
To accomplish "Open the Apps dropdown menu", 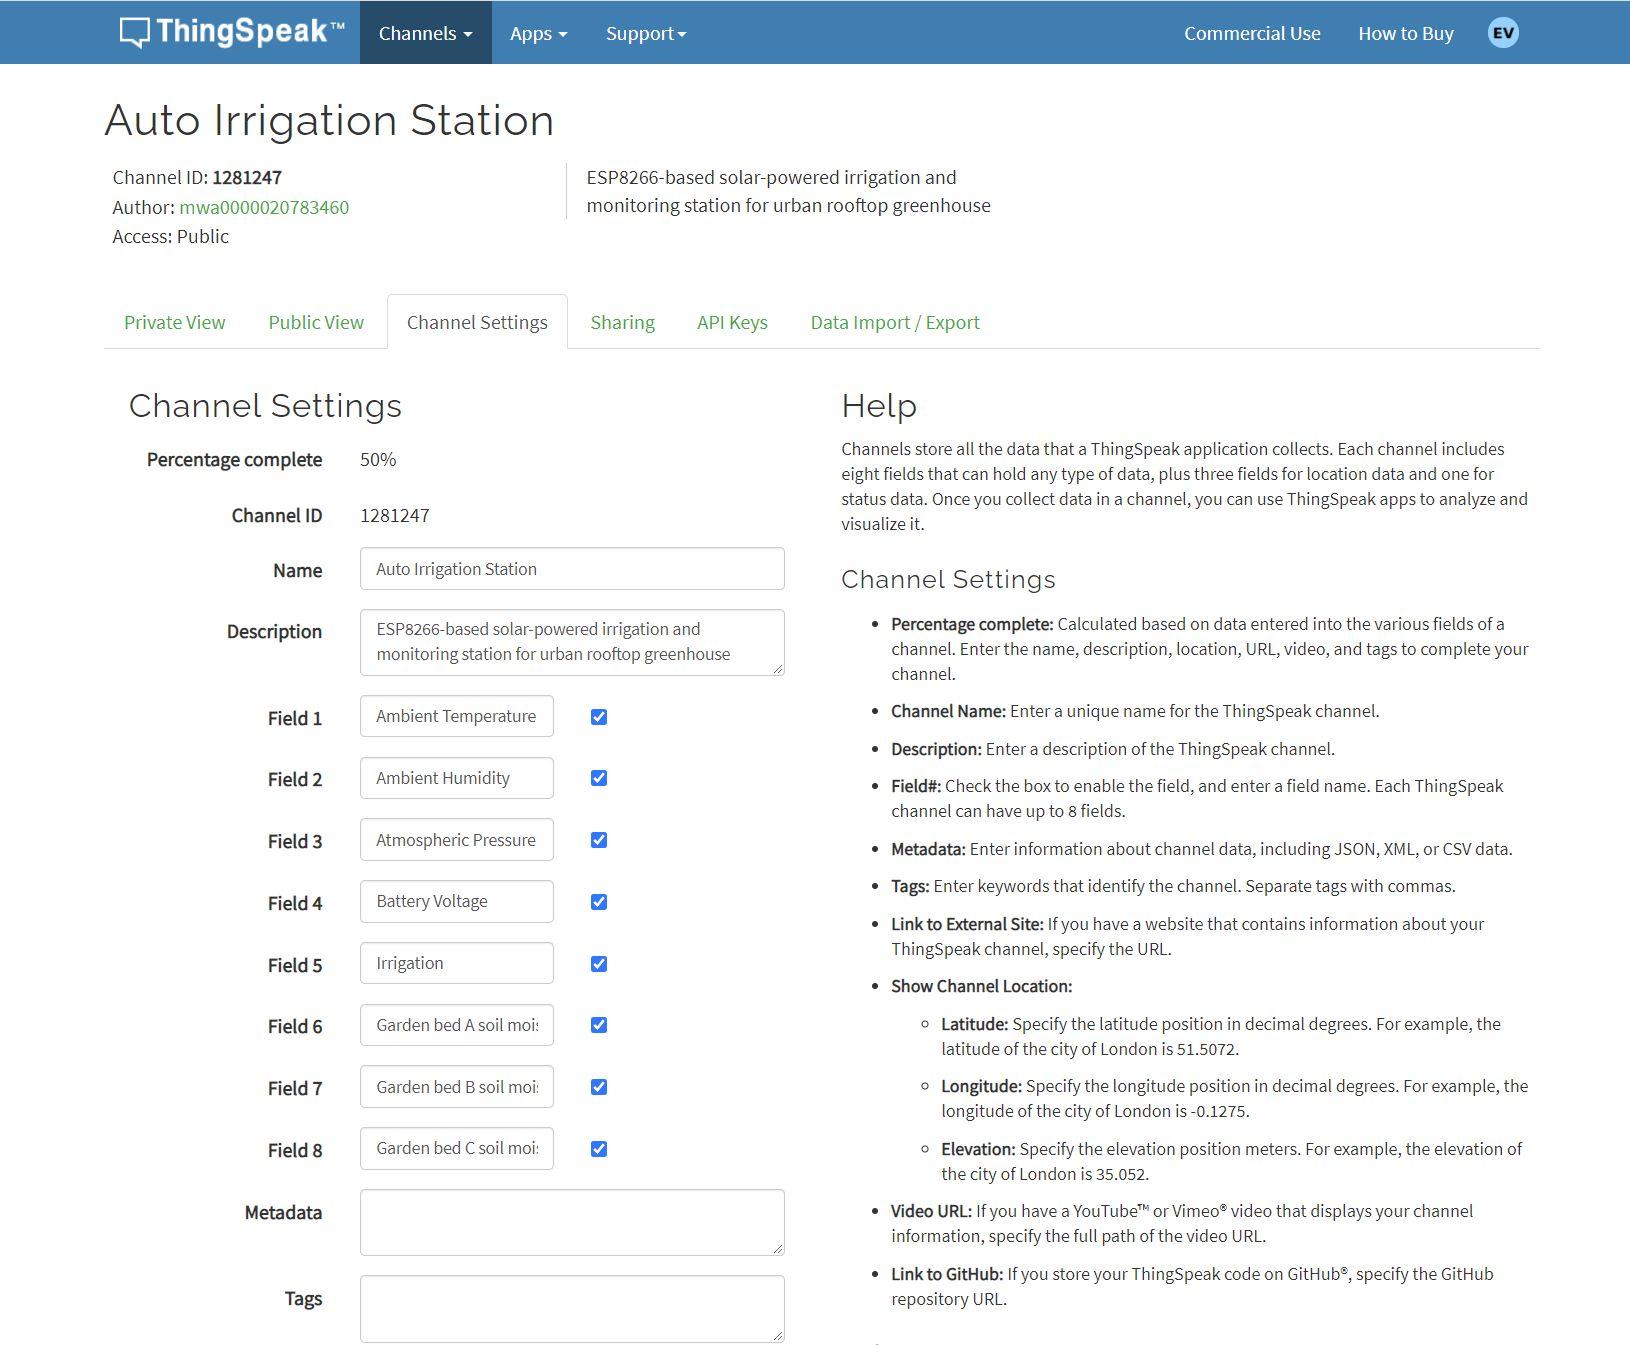I will point(538,33).
